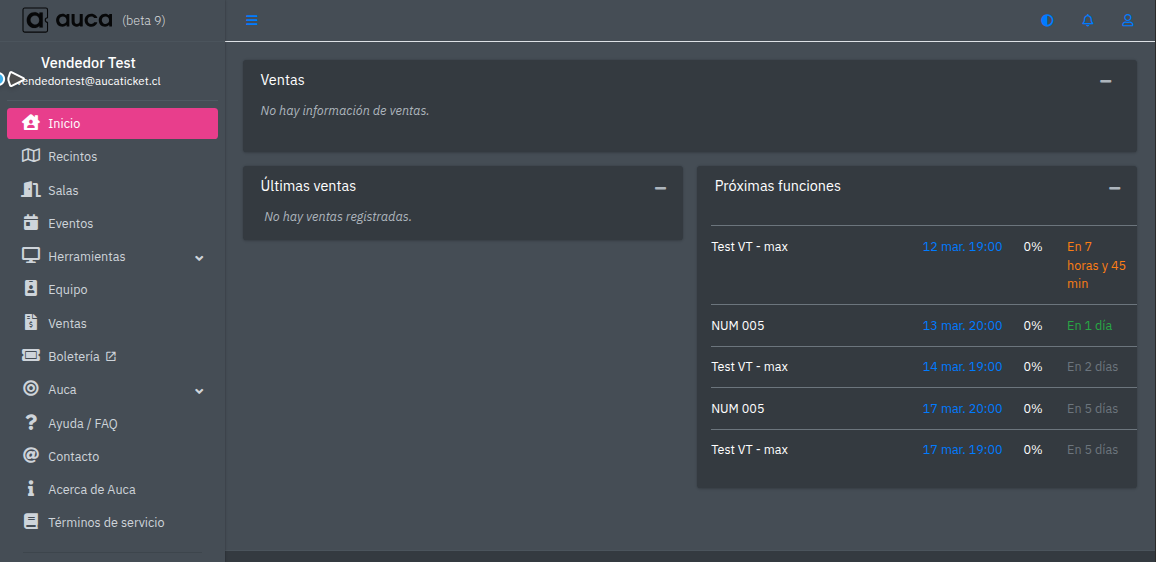This screenshot has height=562, width=1156.
Task: Collapse the Próximas funciones panel
Action: (1114, 188)
